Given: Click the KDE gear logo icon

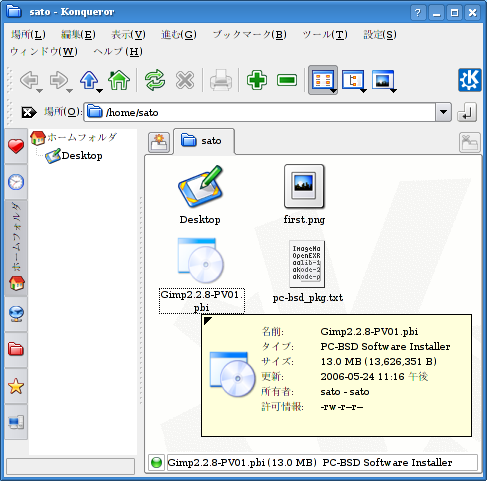Looking at the screenshot, I should pos(469,80).
